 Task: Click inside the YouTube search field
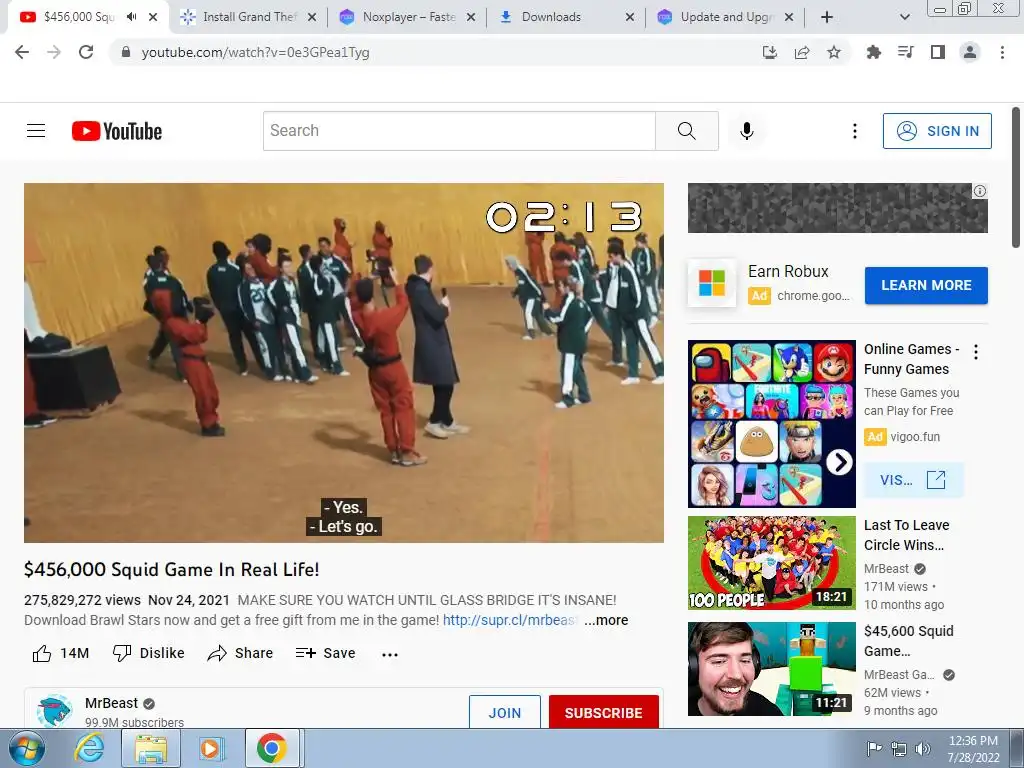pyautogui.click(x=459, y=131)
